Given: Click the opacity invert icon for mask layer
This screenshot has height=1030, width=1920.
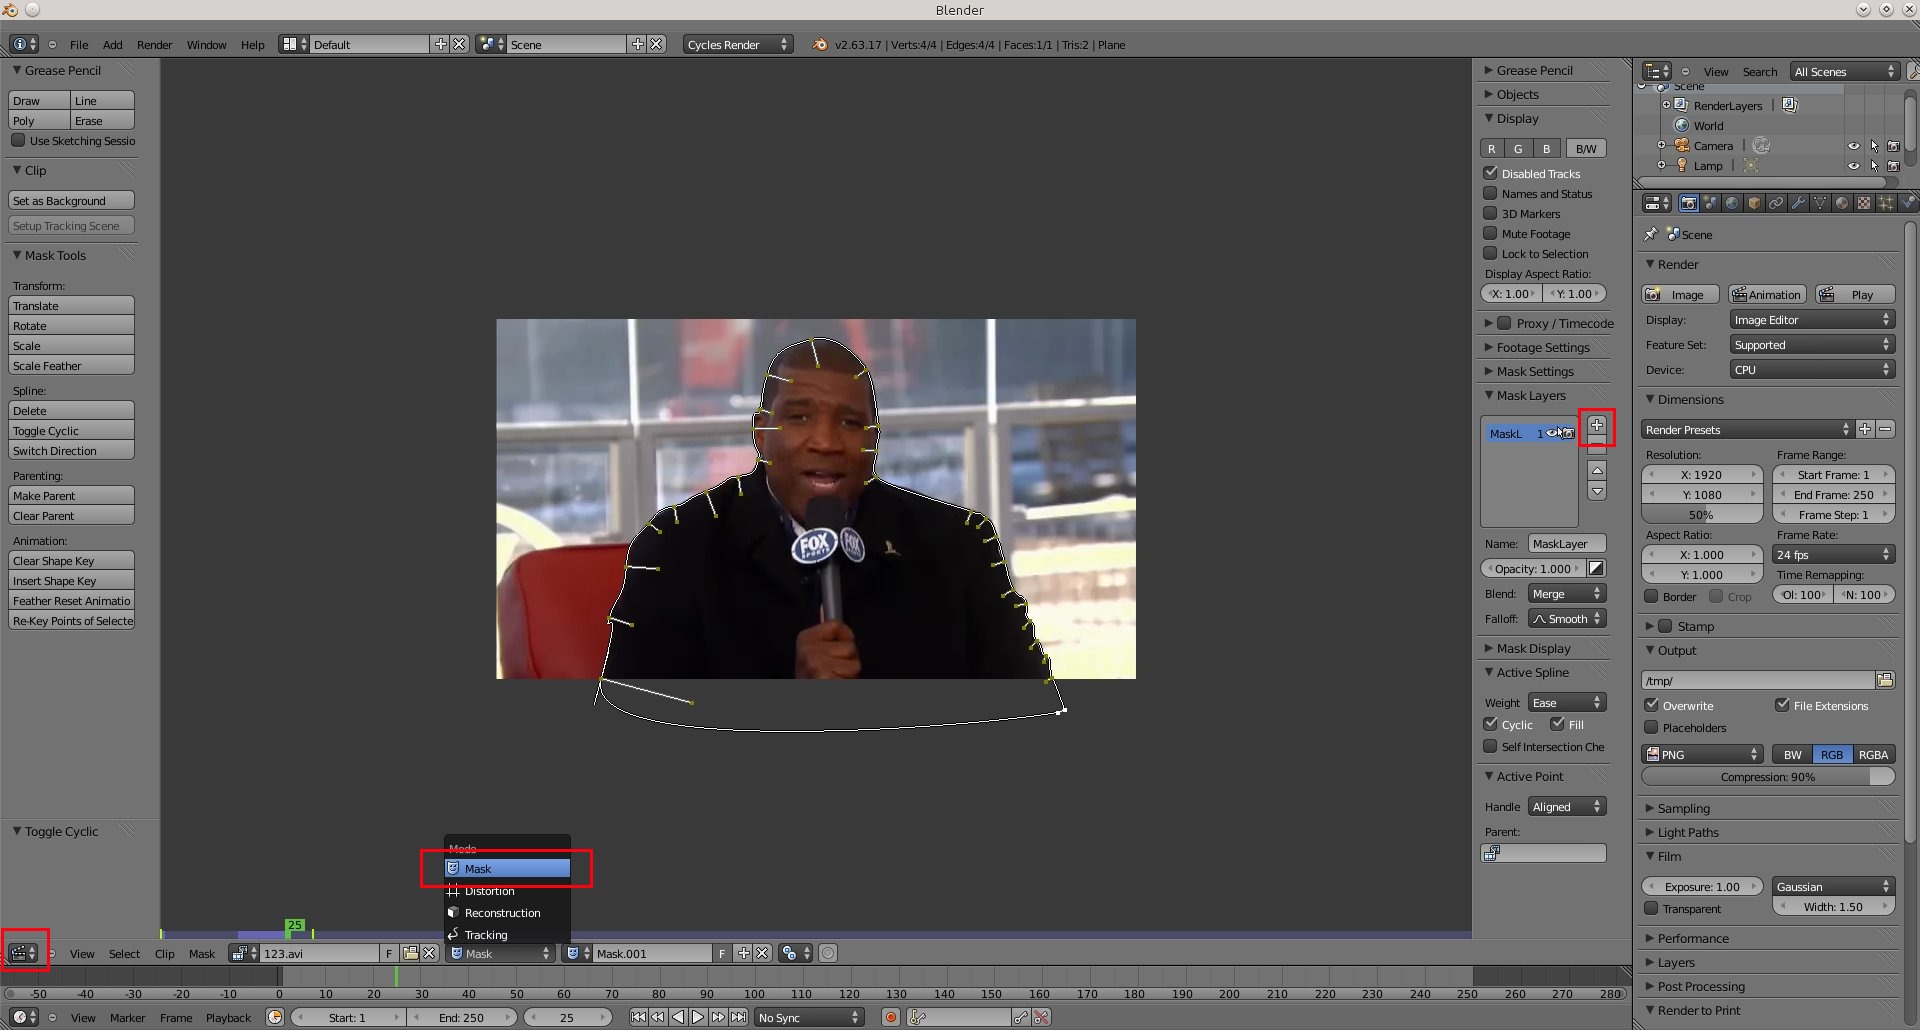Looking at the screenshot, I should (1597, 568).
